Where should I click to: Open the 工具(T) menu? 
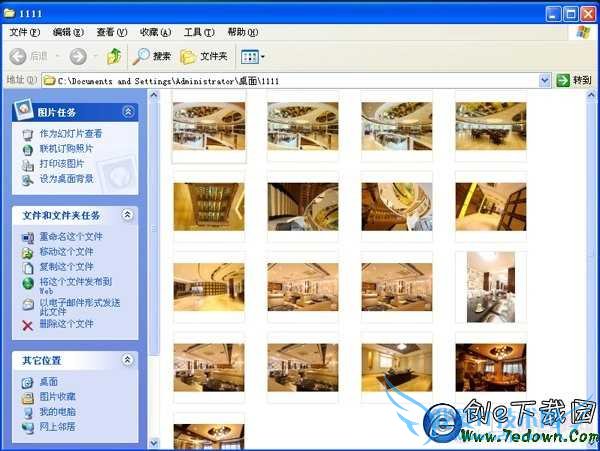[x=199, y=32]
